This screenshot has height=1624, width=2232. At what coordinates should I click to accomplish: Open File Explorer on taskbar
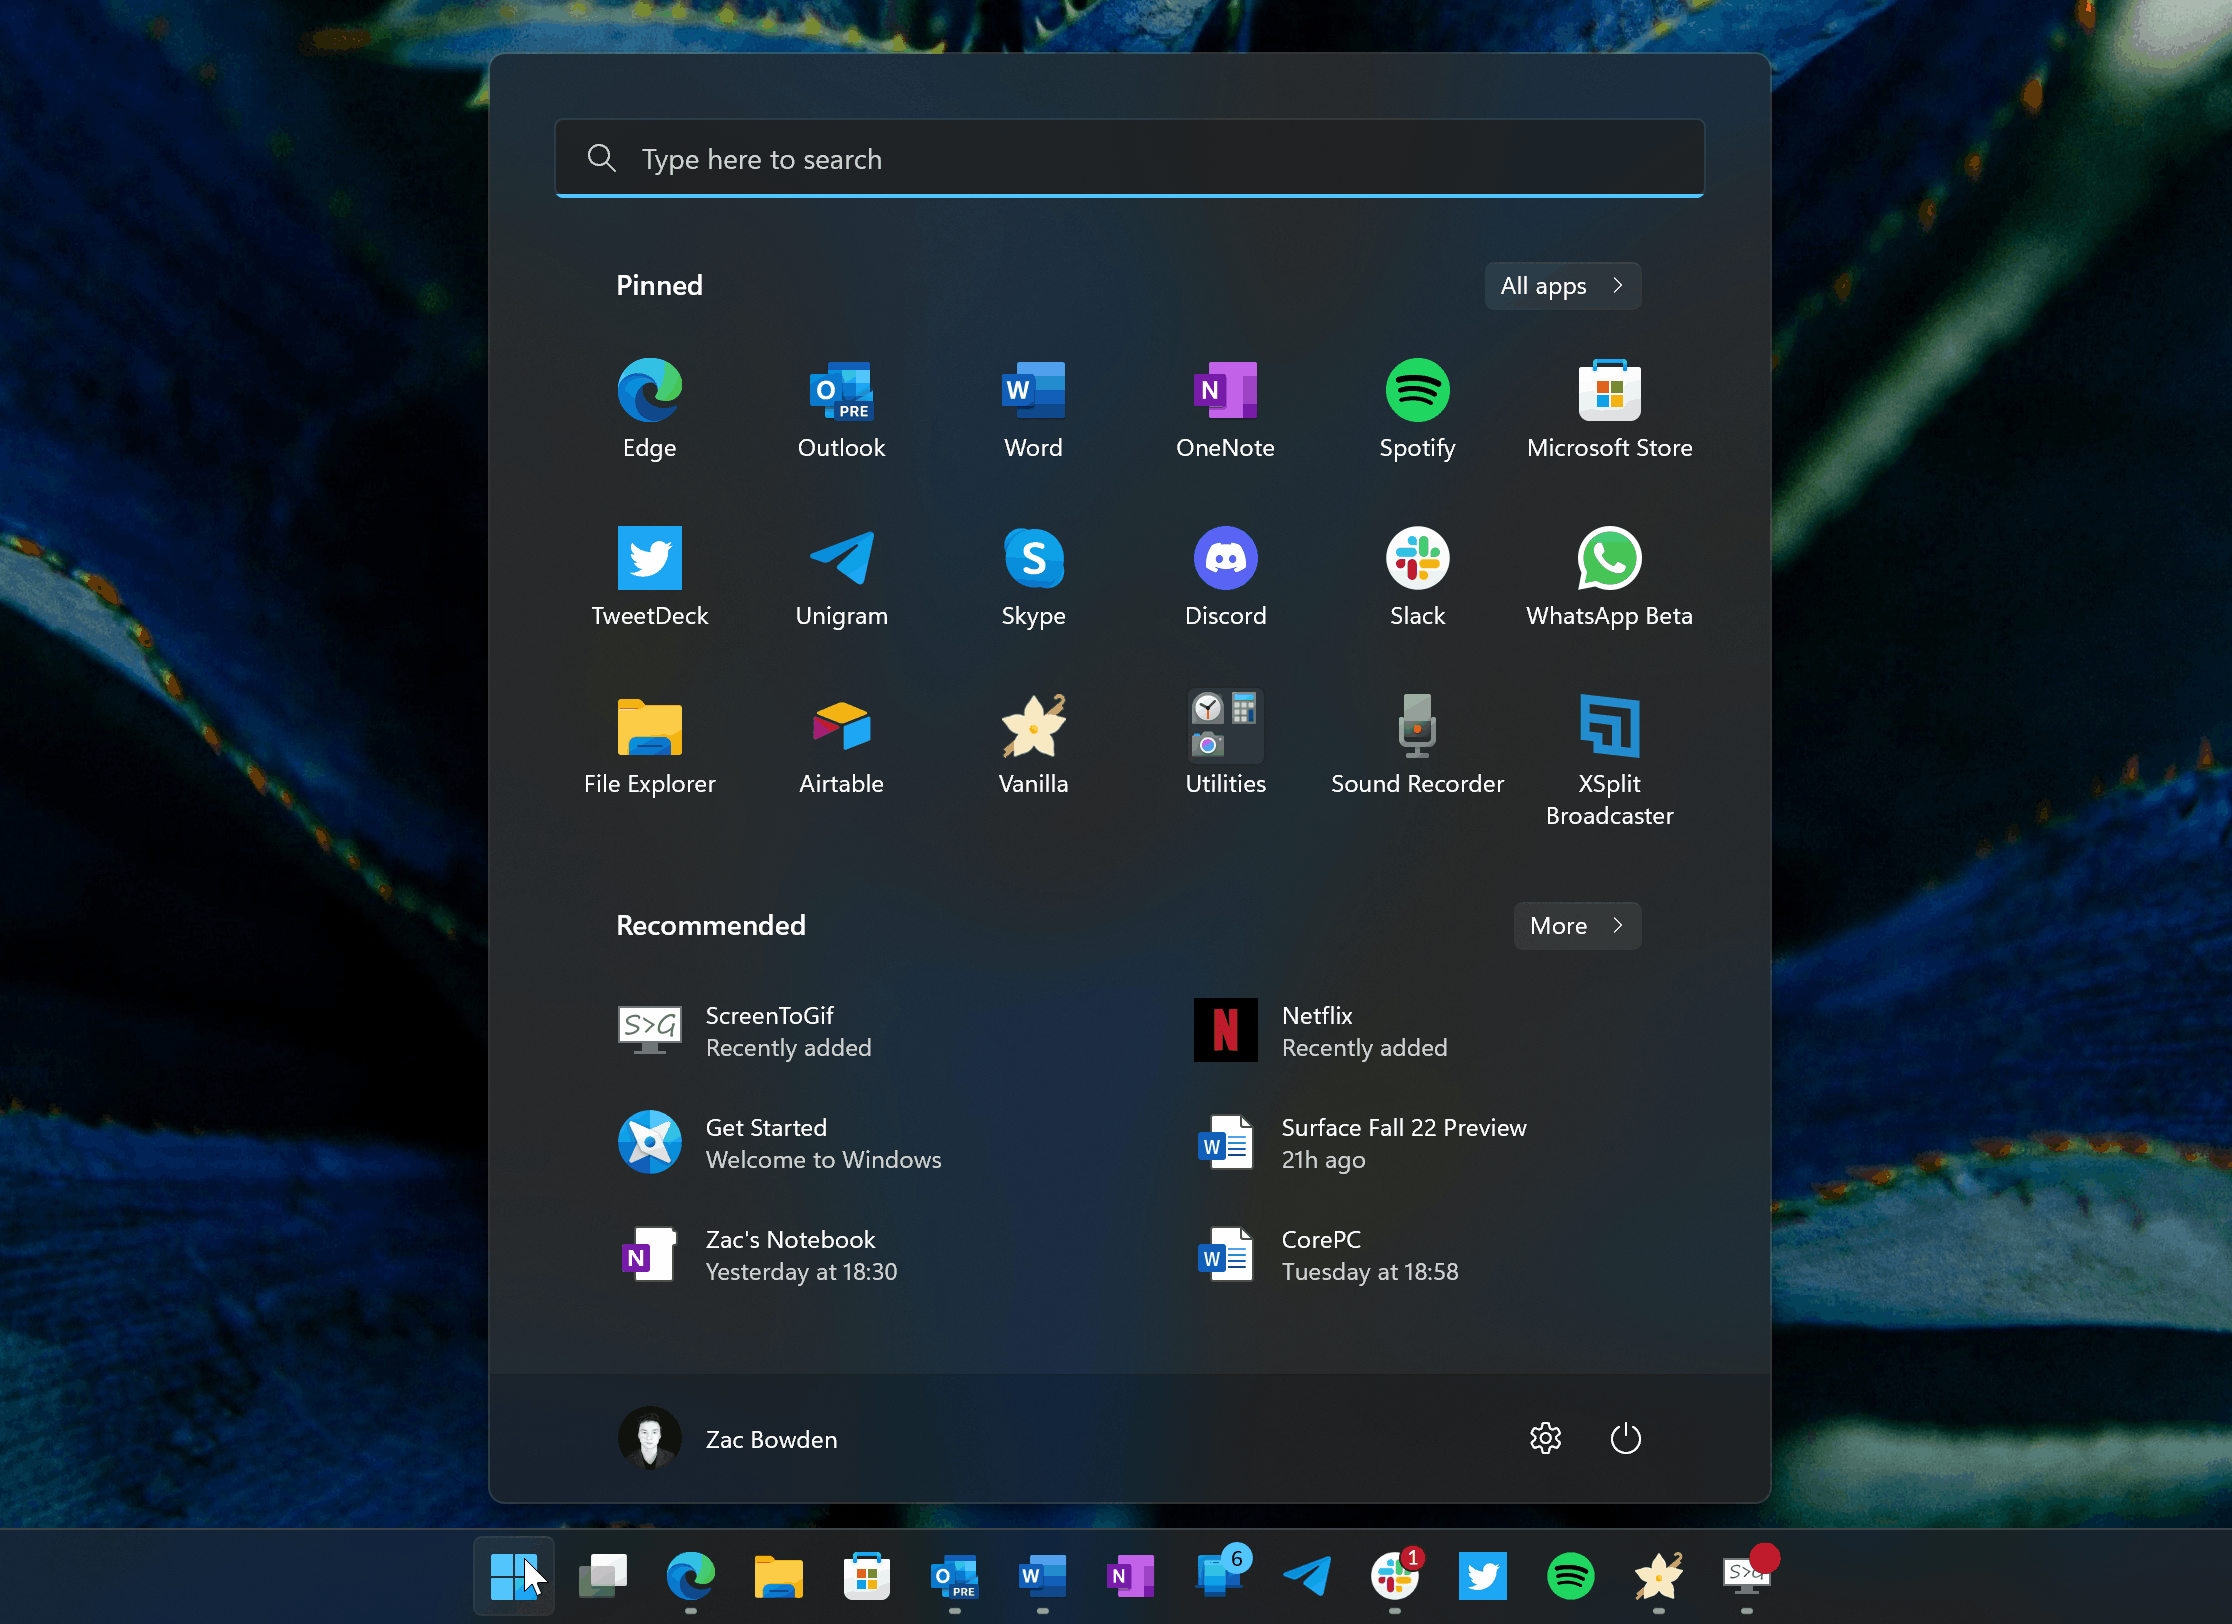[x=778, y=1576]
